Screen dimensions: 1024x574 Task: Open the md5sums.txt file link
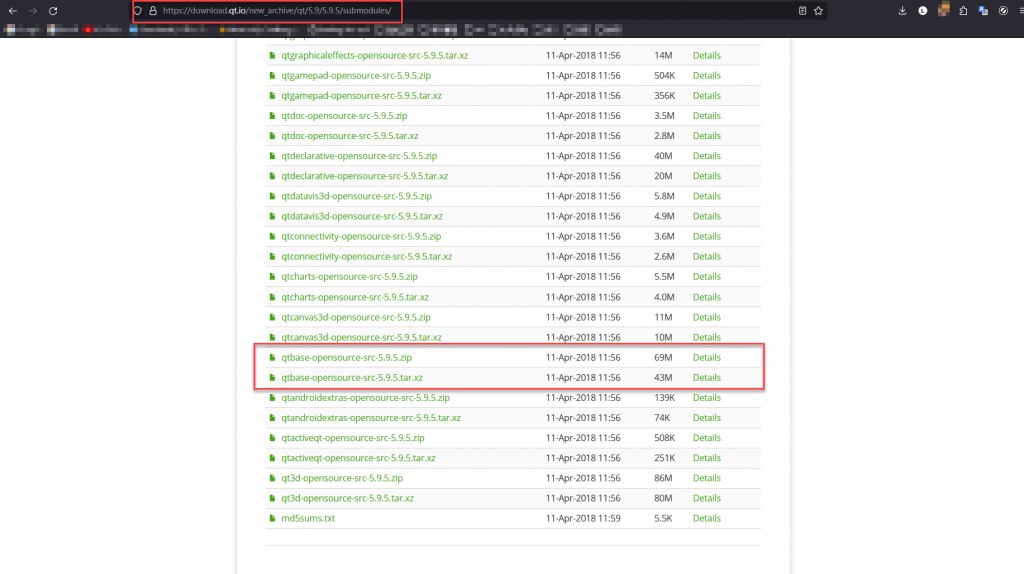(x=308, y=518)
